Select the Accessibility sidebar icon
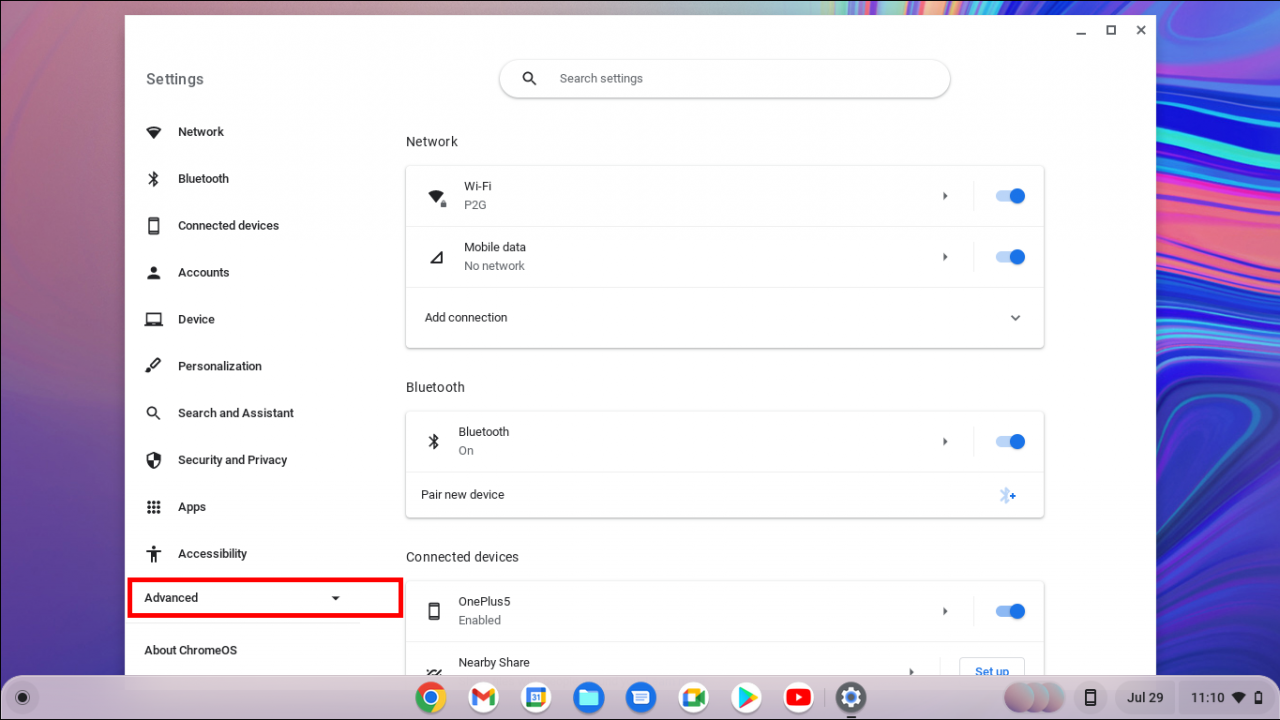This screenshot has width=1280, height=720. coord(153,553)
